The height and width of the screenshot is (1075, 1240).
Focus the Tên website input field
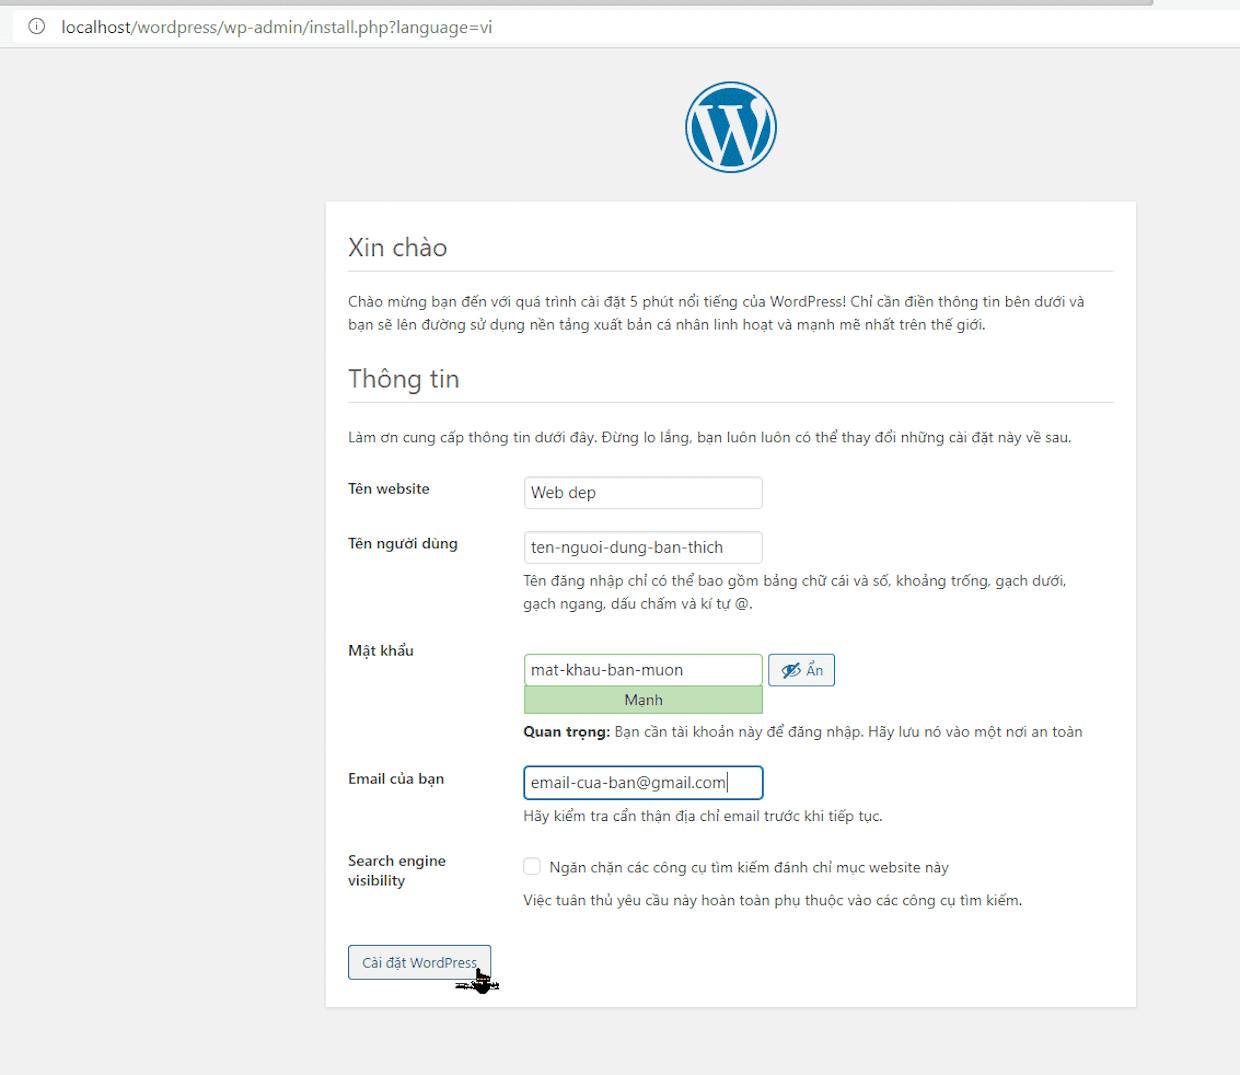(x=643, y=492)
